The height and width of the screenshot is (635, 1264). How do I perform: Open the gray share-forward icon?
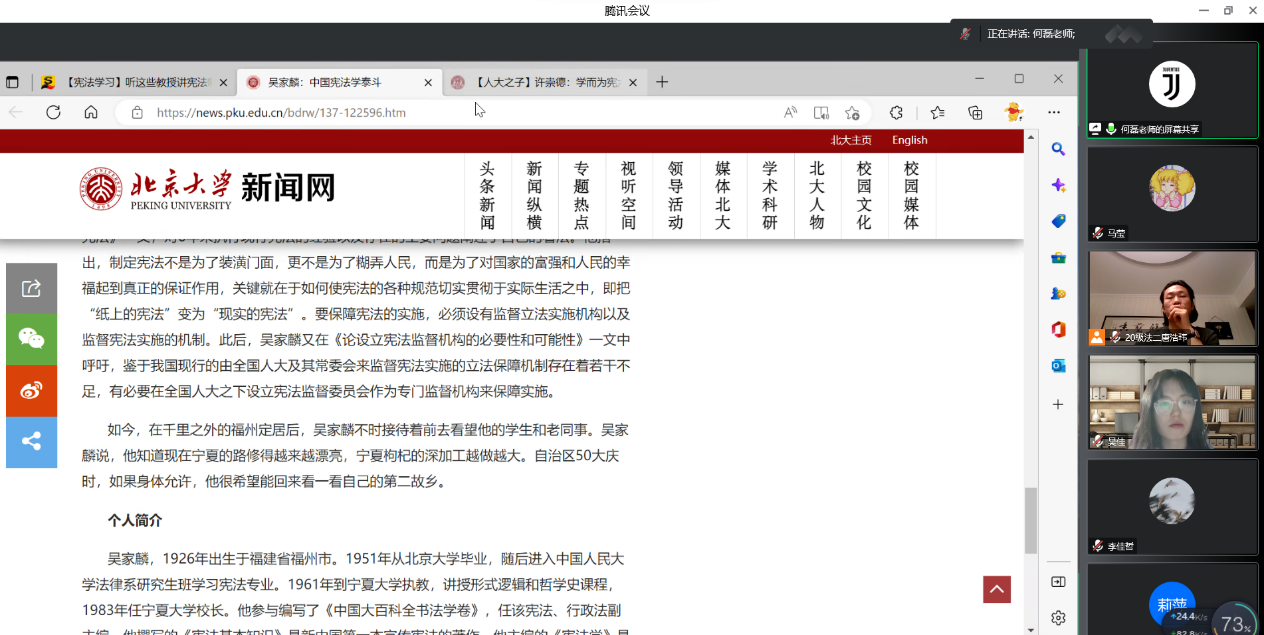pos(31,289)
